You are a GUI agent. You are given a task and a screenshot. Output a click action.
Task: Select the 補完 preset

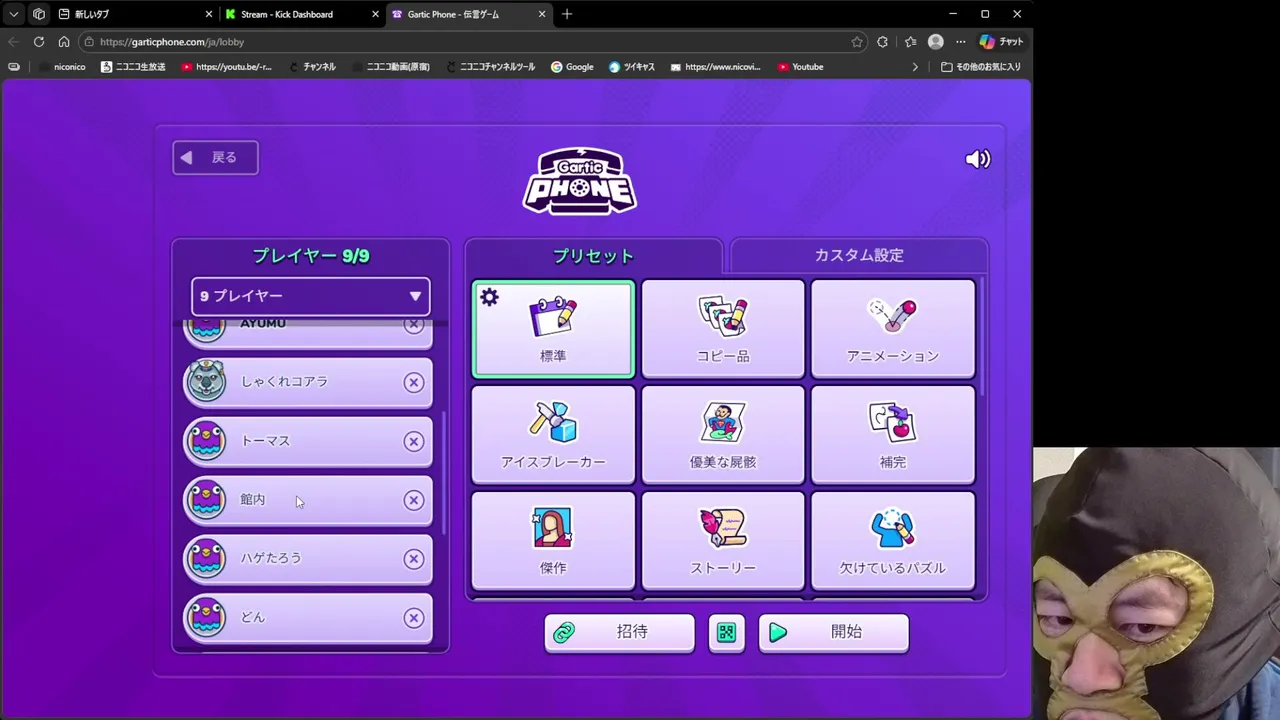pyautogui.click(x=893, y=435)
